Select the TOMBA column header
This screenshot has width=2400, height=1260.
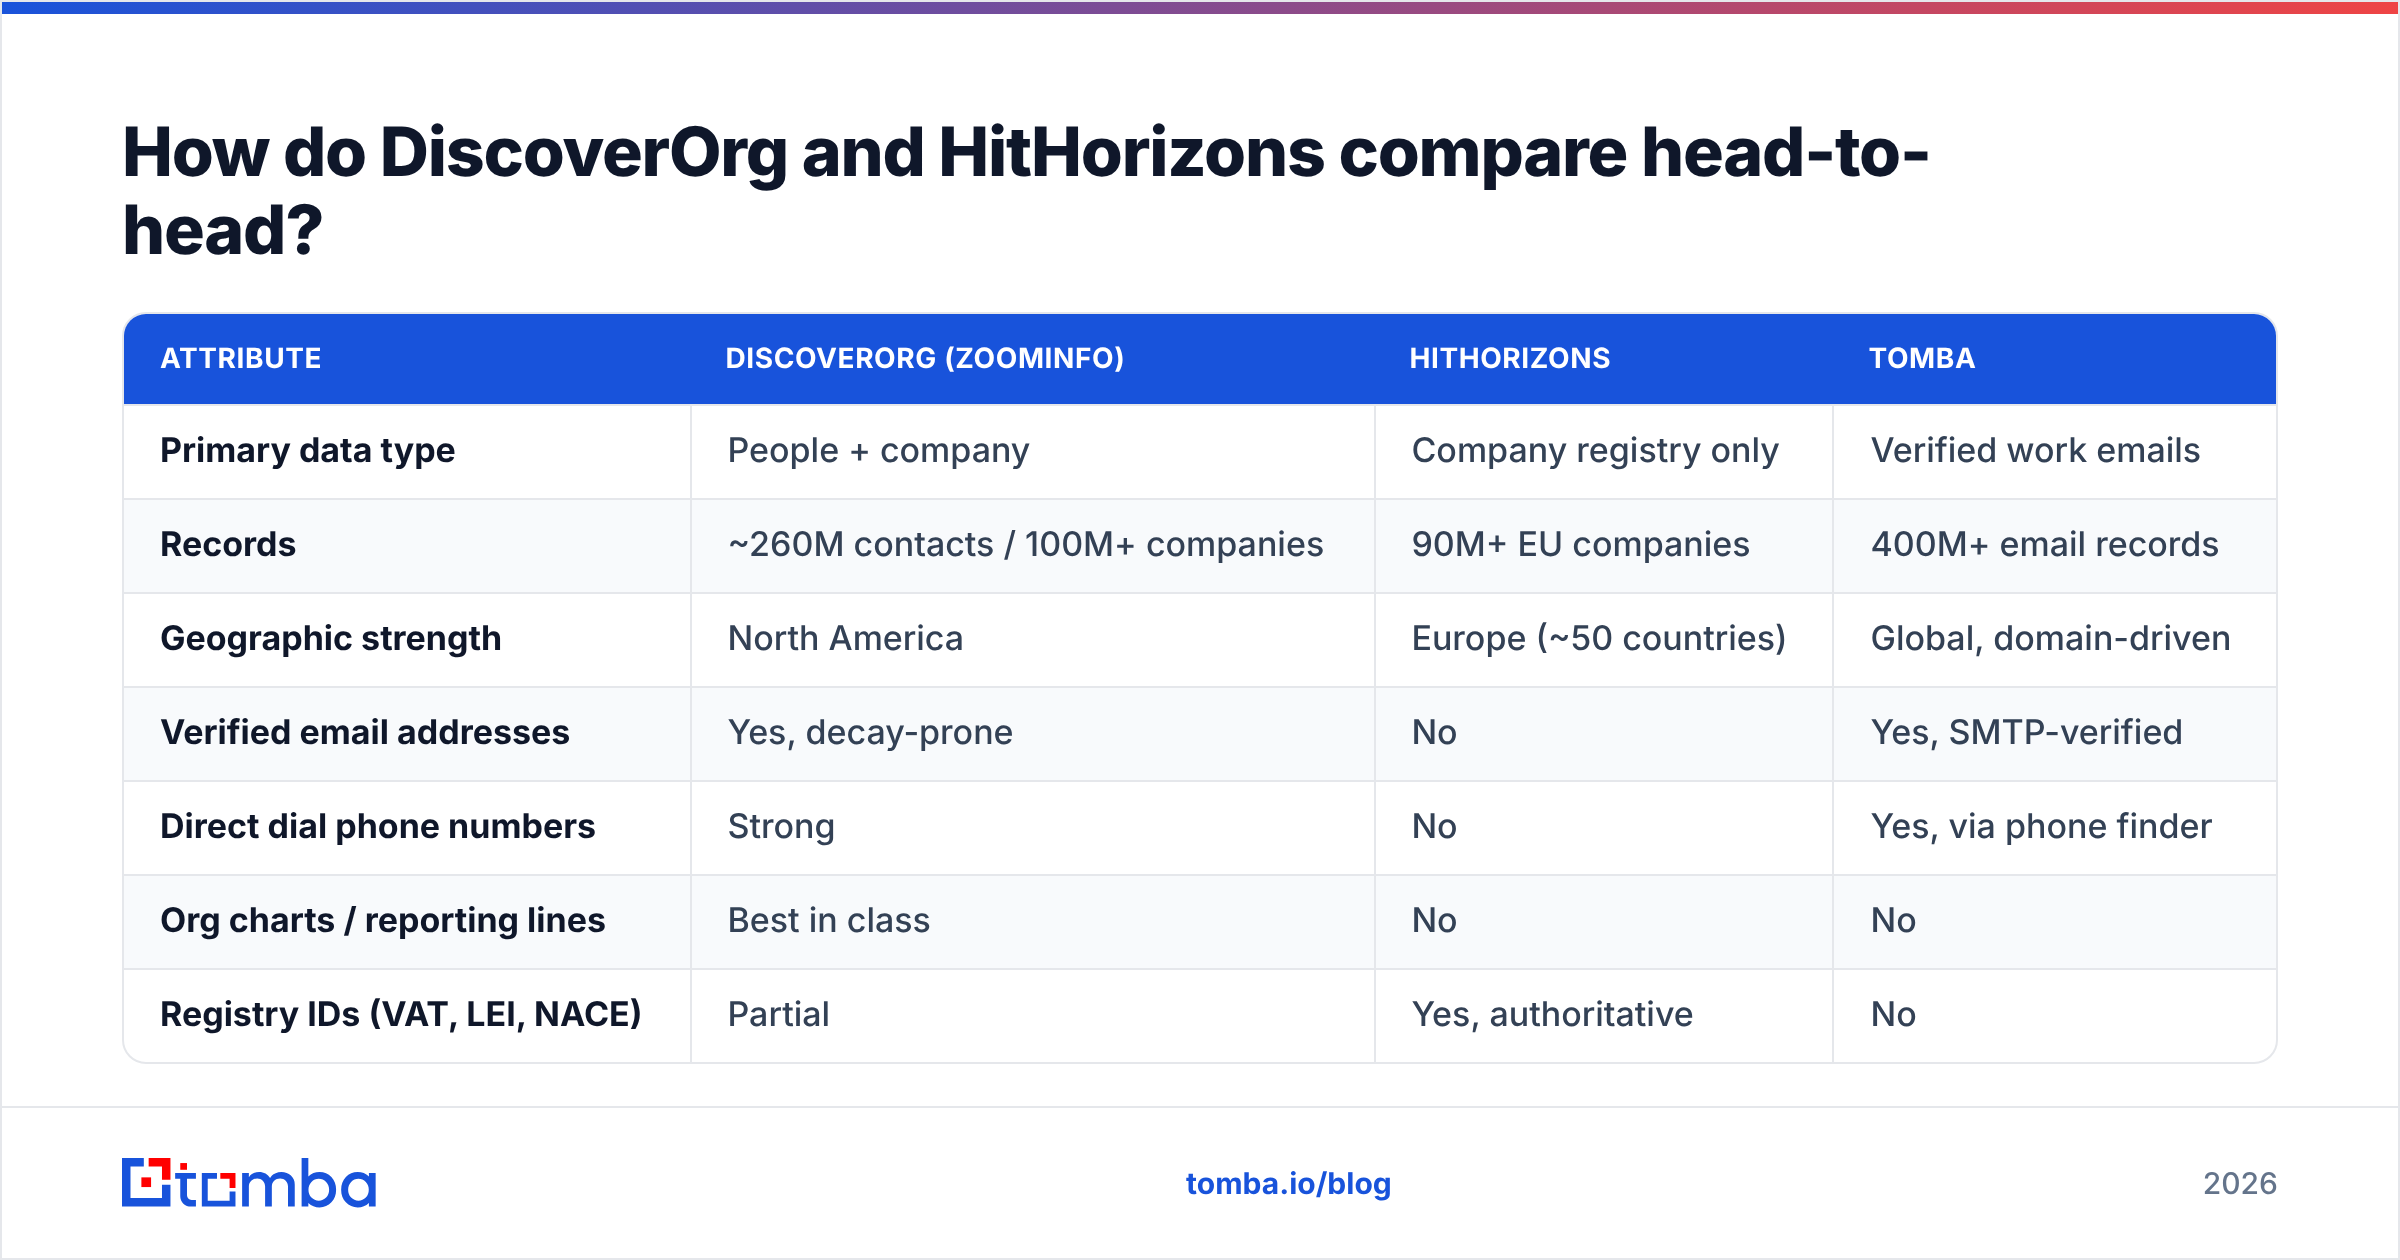tap(1922, 358)
